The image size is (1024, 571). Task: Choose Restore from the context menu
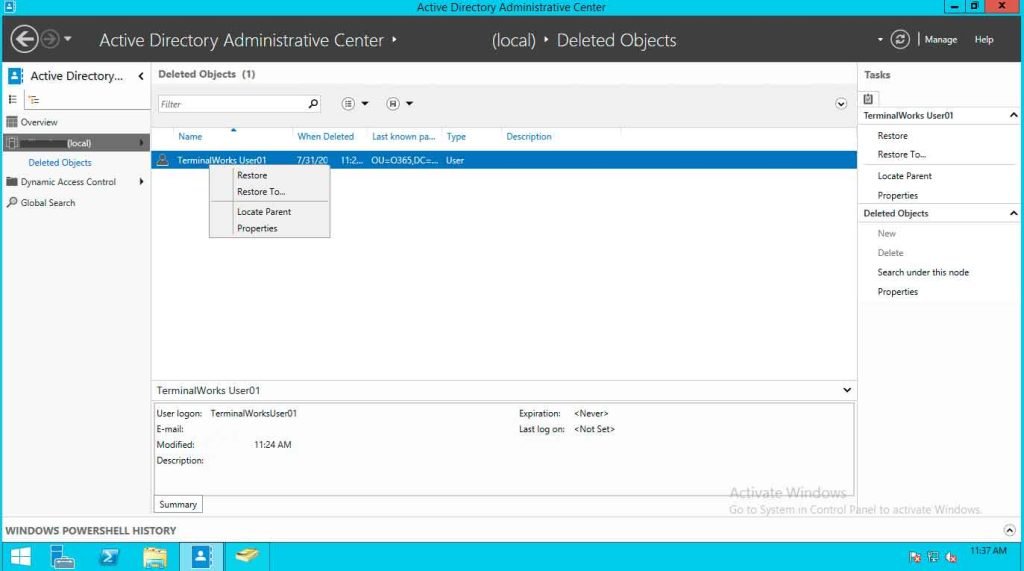click(252, 175)
